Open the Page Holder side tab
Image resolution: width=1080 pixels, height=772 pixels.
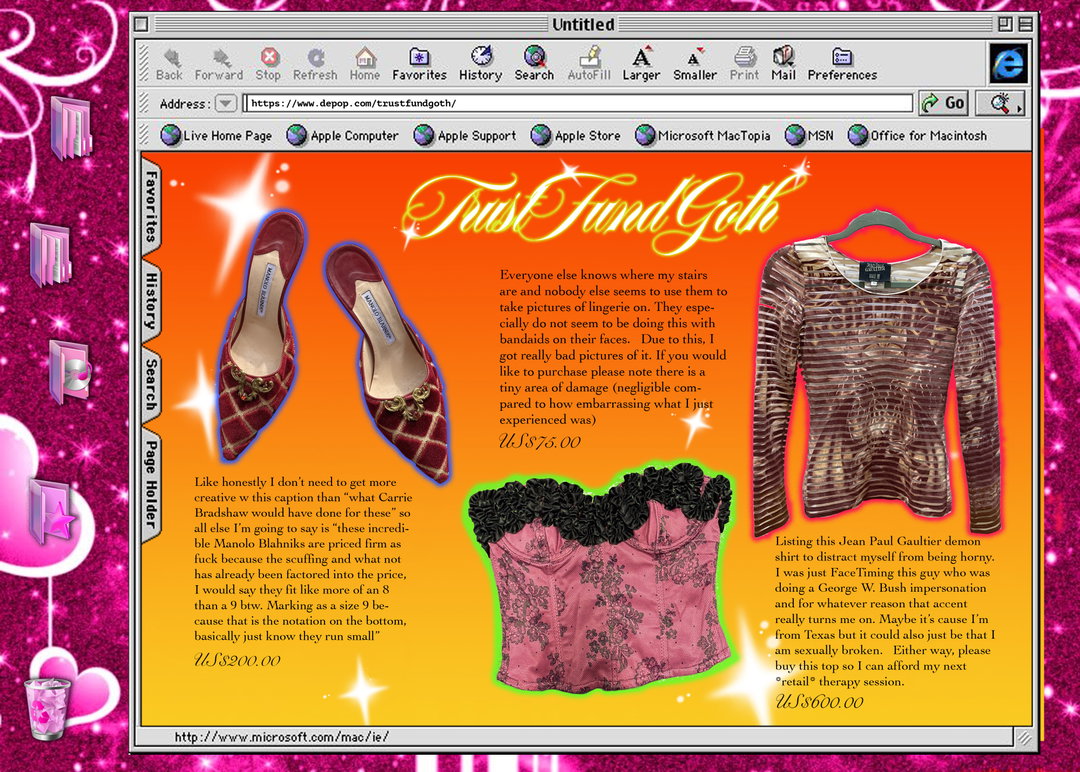(x=151, y=484)
